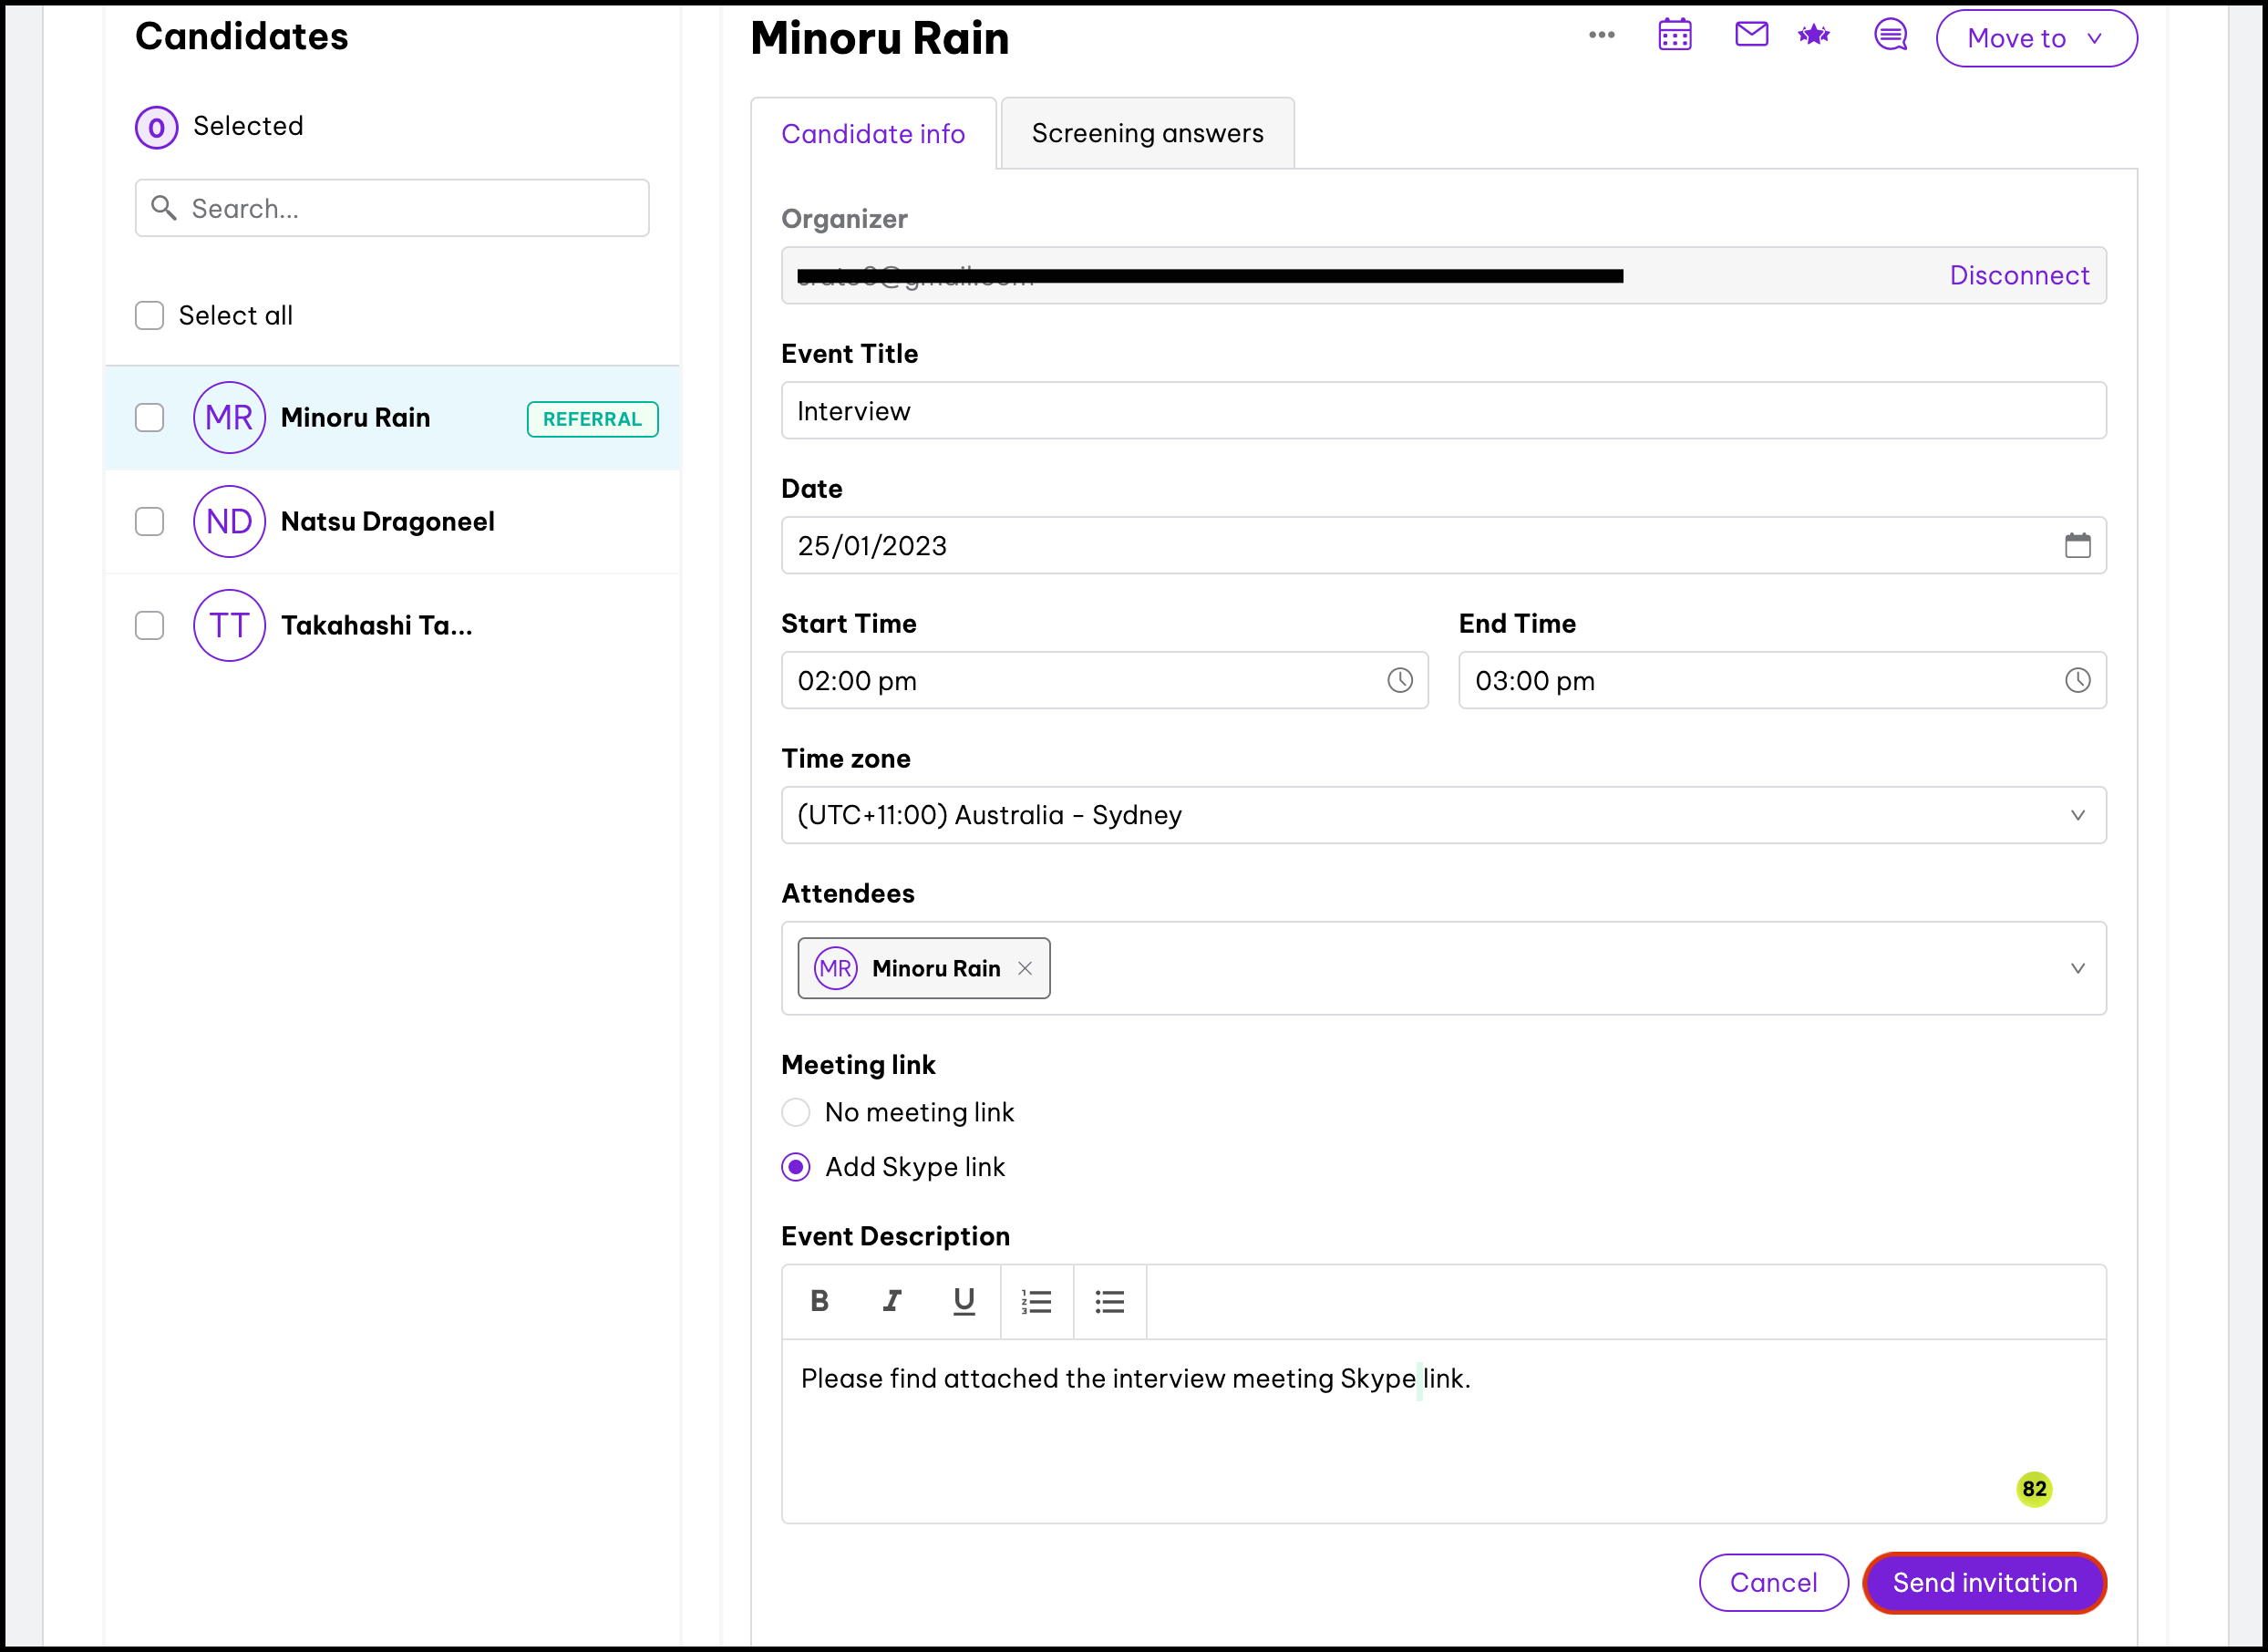Apply italic formatting in event description
This screenshot has width=2268, height=1652.
click(891, 1301)
